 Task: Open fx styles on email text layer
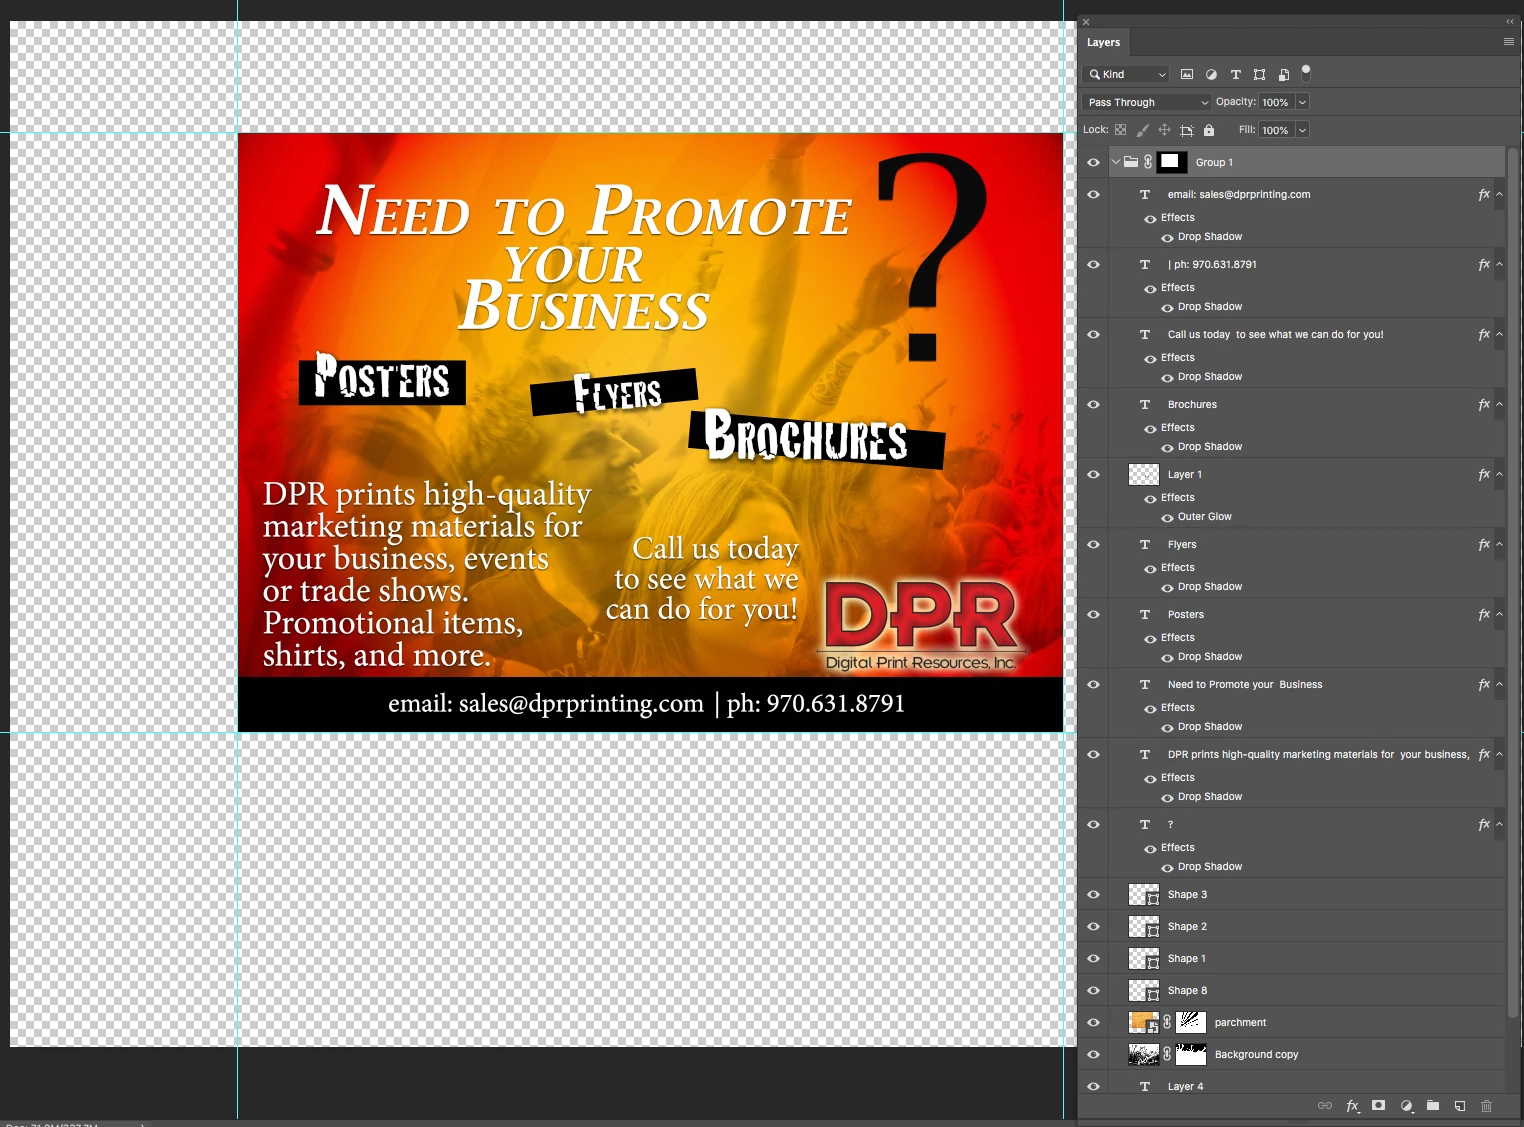[1484, 194]
